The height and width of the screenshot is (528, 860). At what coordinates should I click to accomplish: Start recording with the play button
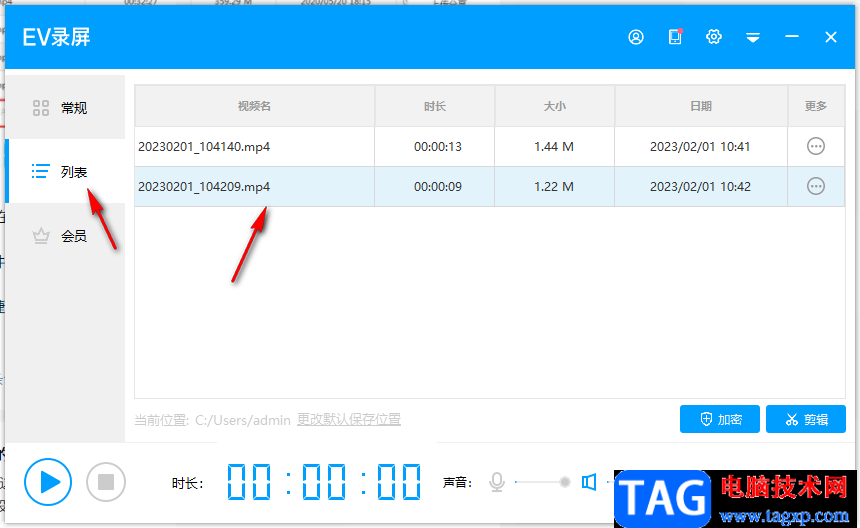pos(48,482)
